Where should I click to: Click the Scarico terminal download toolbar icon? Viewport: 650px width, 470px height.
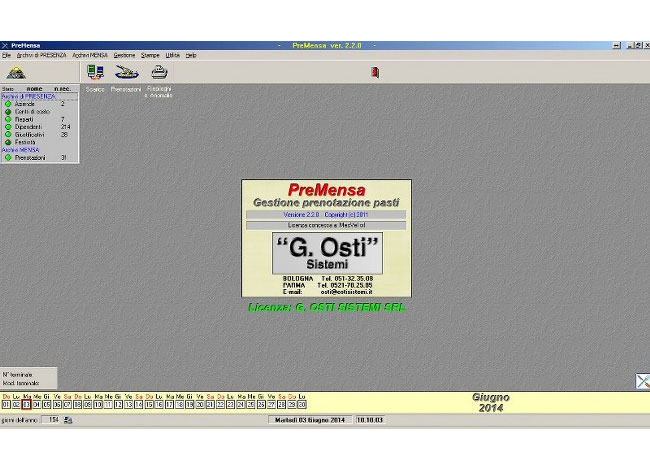(x=95, y=73)
